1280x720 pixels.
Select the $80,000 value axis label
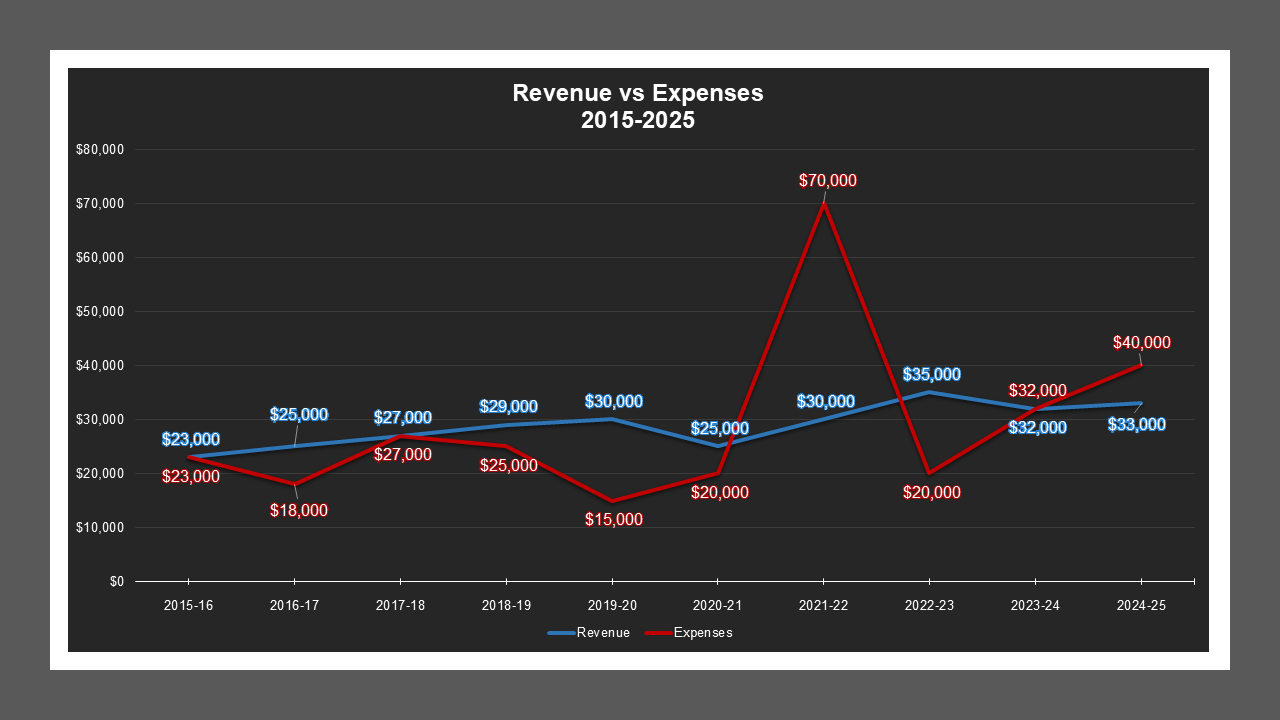click(x=100, y=149)
